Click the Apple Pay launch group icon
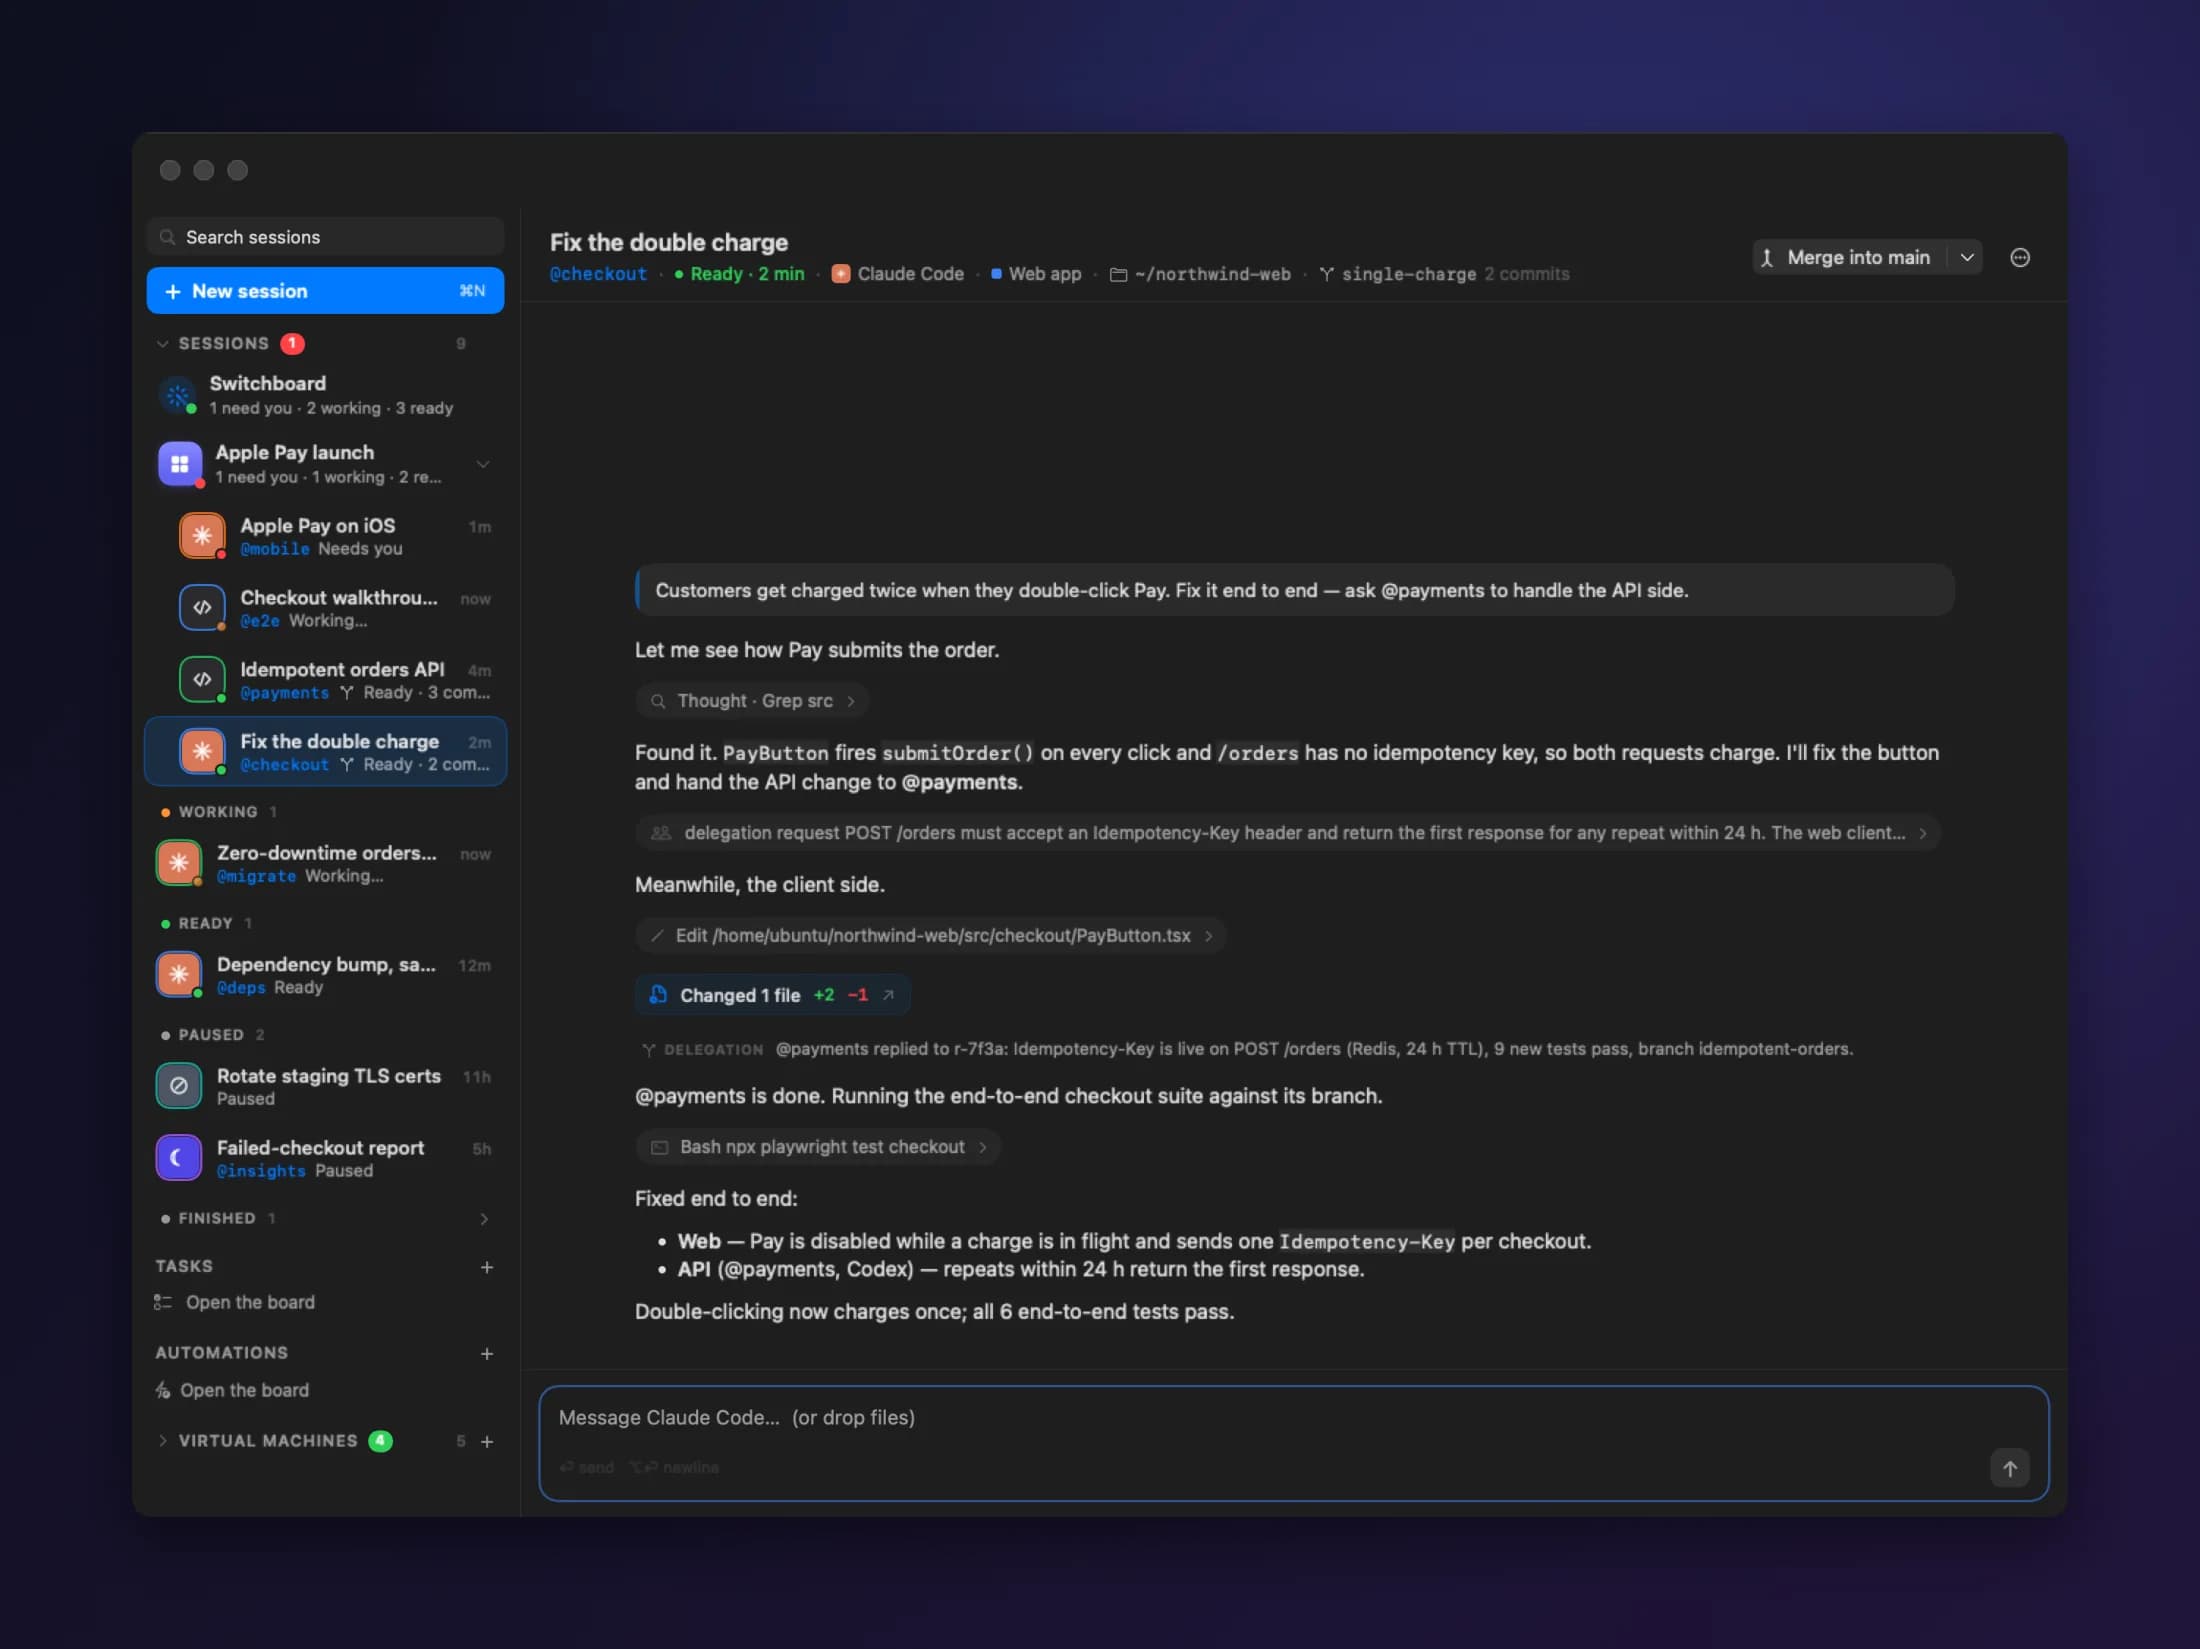The height and width of the screenshot is (1649, 2200). tap(180, 464)
